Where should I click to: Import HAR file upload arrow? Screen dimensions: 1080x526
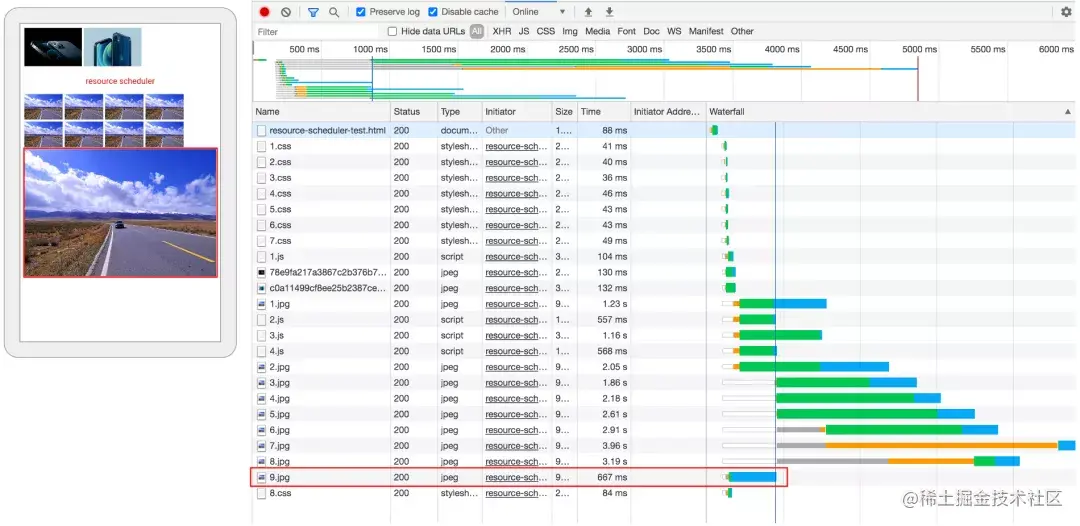click(588, 12)
